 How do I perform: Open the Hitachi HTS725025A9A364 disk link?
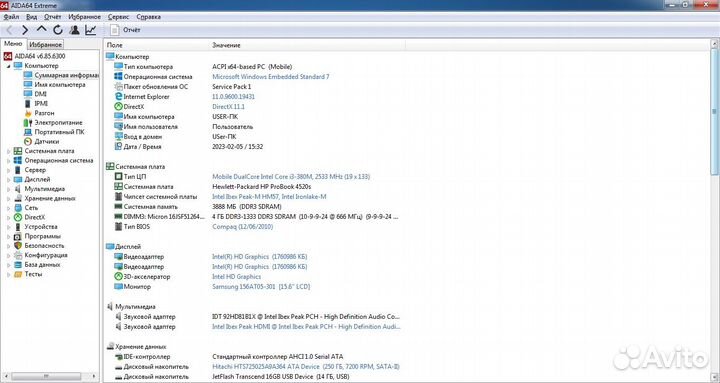point(306,366)
